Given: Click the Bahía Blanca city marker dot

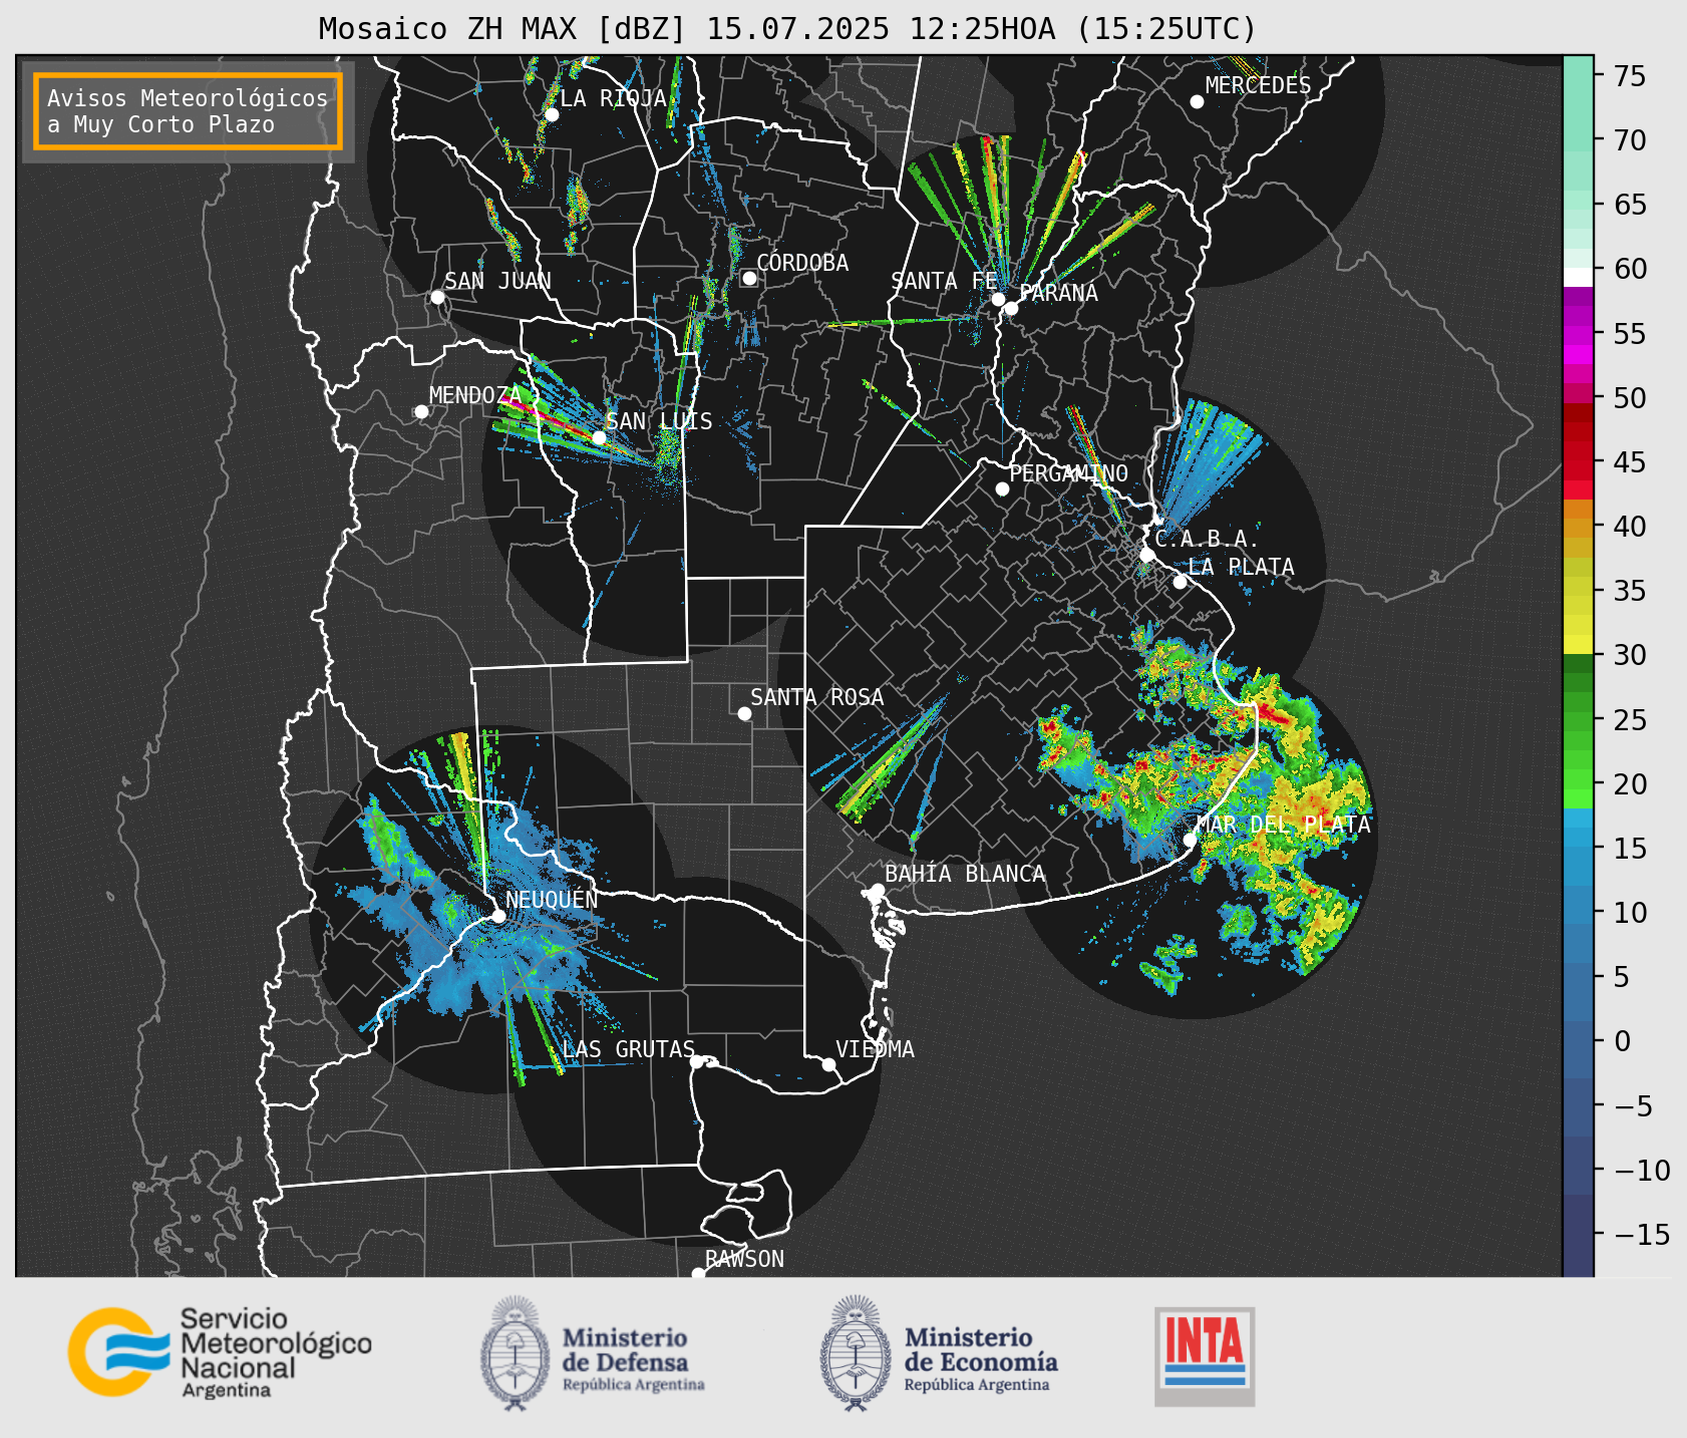Looking at the screenshot, I should [x=877, y=890].
